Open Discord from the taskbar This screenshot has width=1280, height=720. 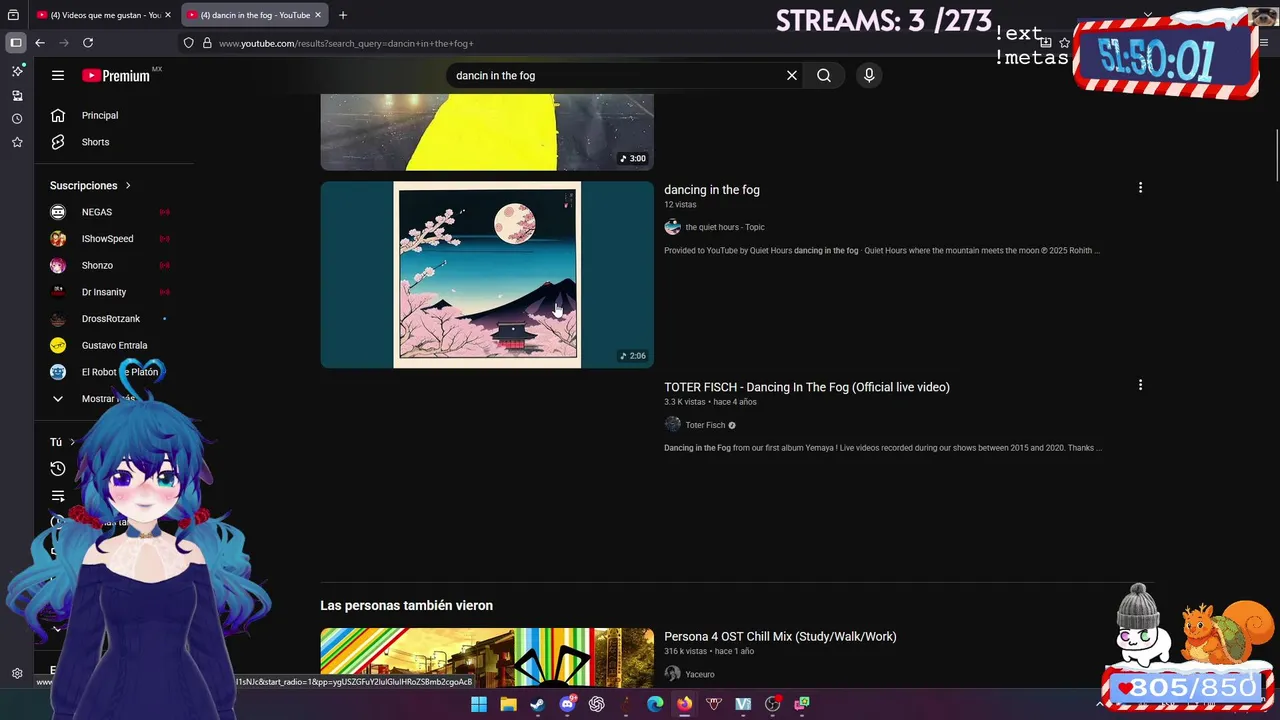pos(567,704)
